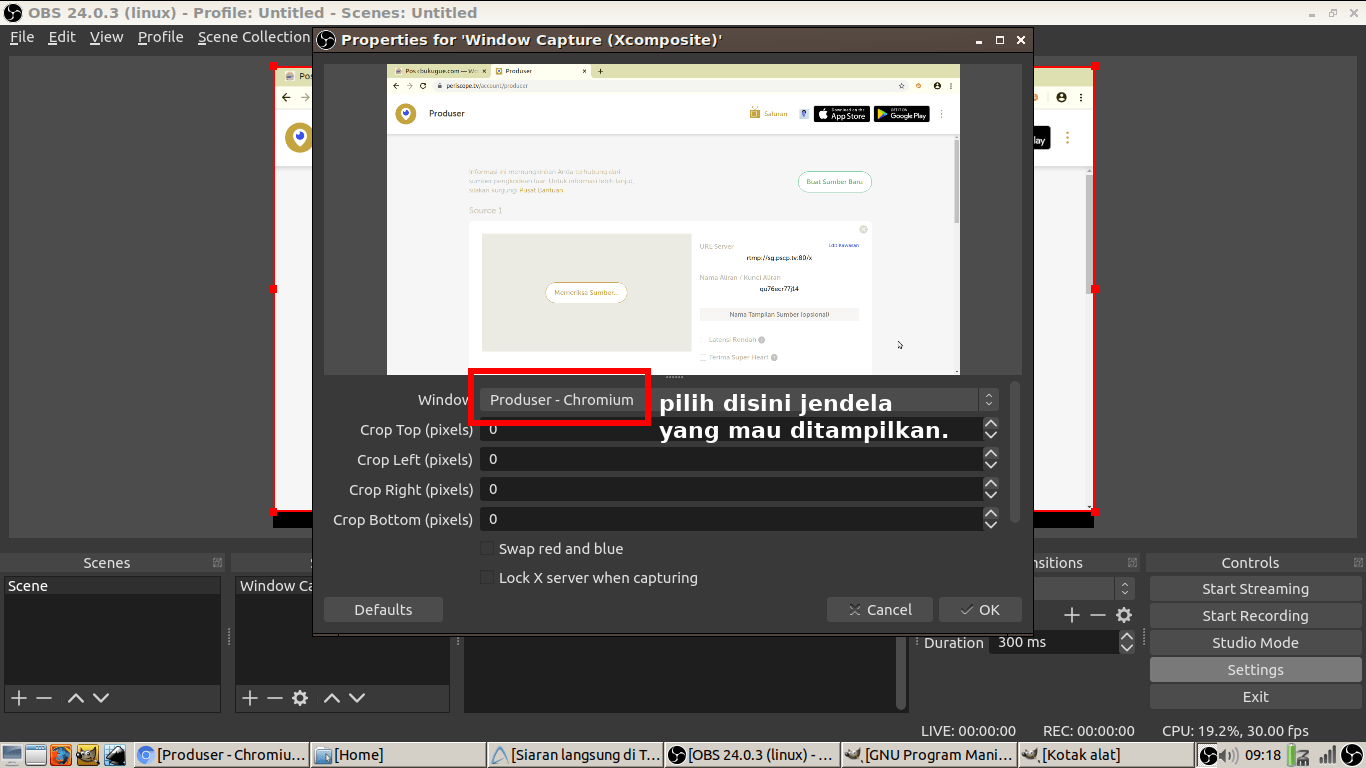Image resolution: width=1366 pixels, height=768 pixels.
Task: Remove source with Sources minus icon
Action: (275, 698)
